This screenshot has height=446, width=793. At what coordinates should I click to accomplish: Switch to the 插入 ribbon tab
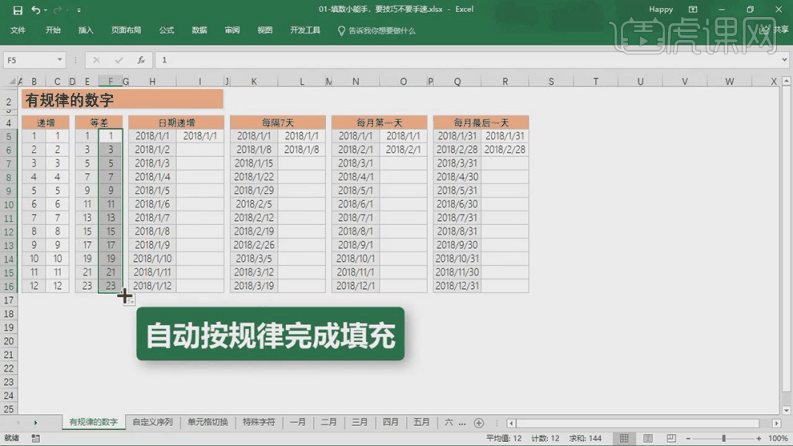(x=86, y=30)
